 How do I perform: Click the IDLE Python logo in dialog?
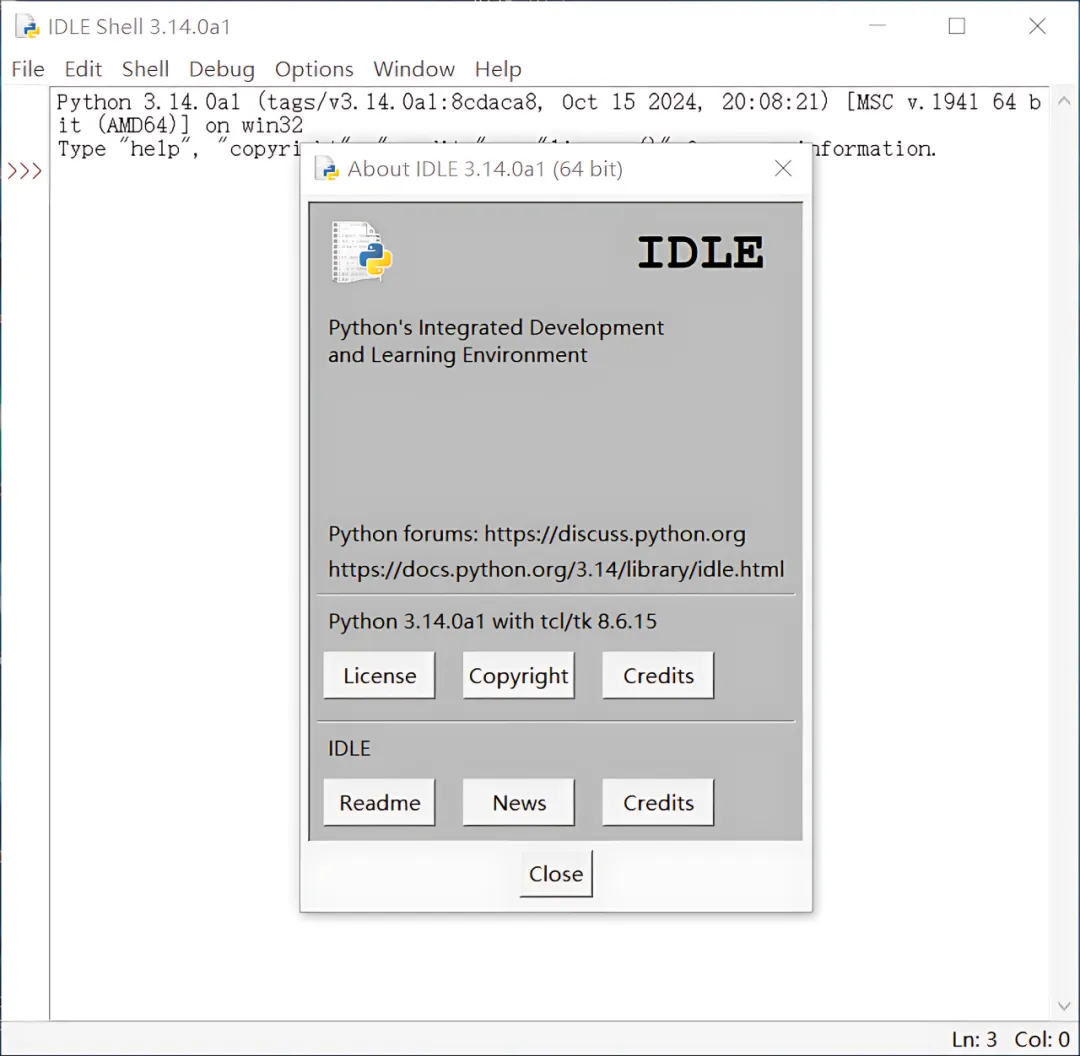pos(362,252)
